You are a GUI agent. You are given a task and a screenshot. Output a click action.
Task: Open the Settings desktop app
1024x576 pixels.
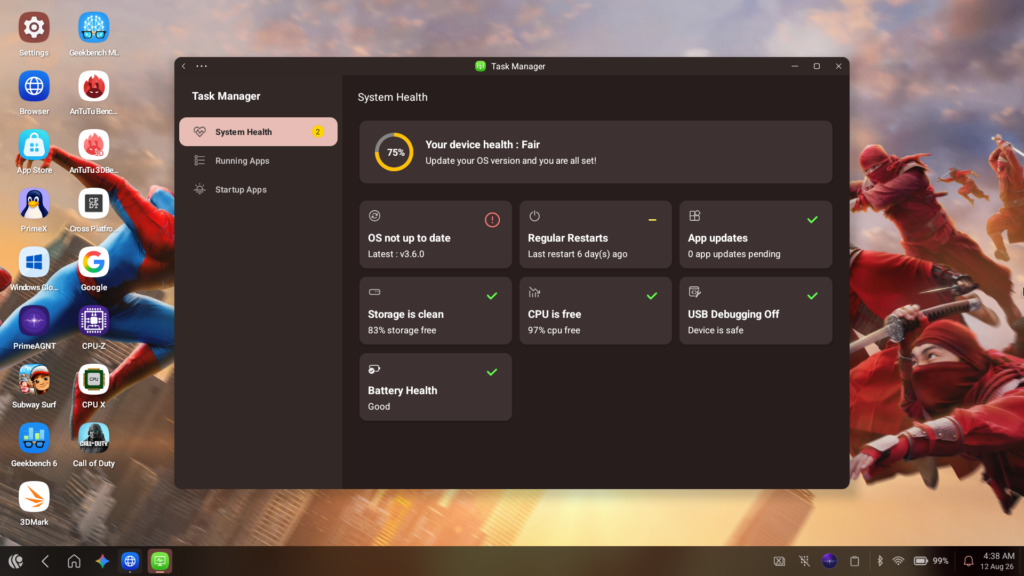click(34, 28)
